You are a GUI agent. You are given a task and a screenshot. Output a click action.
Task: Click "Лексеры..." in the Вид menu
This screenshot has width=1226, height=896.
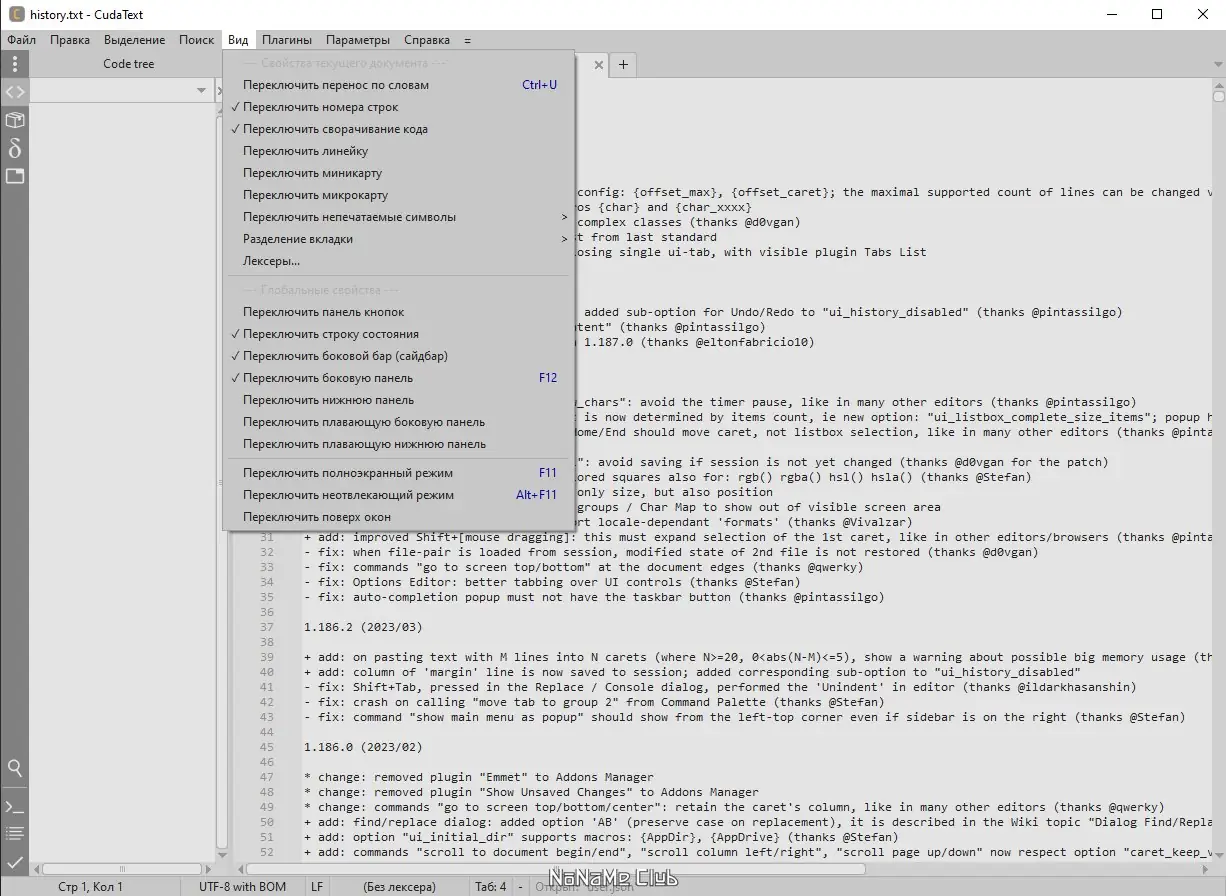pyautogui.click(x=272, y=260)
